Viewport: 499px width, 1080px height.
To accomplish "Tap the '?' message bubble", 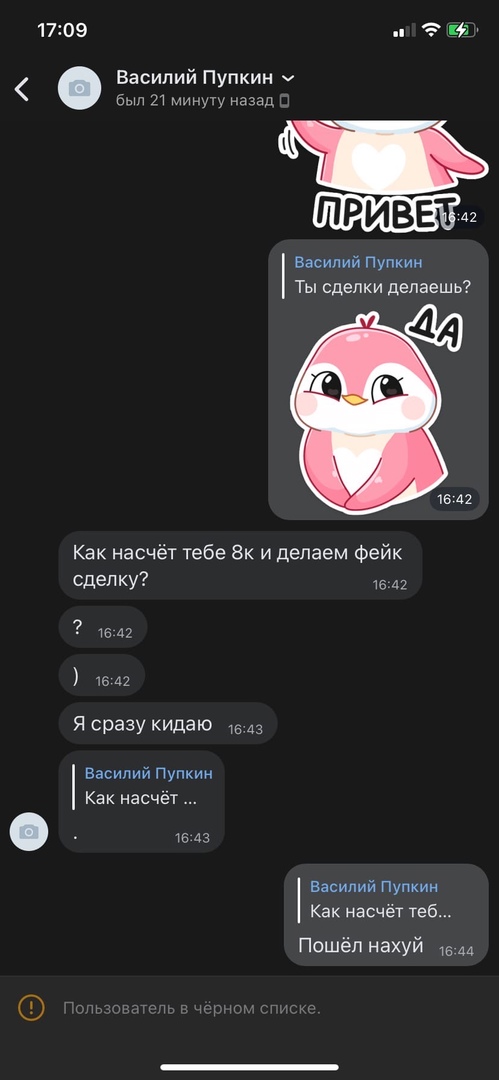I will [x=103, y=627].
